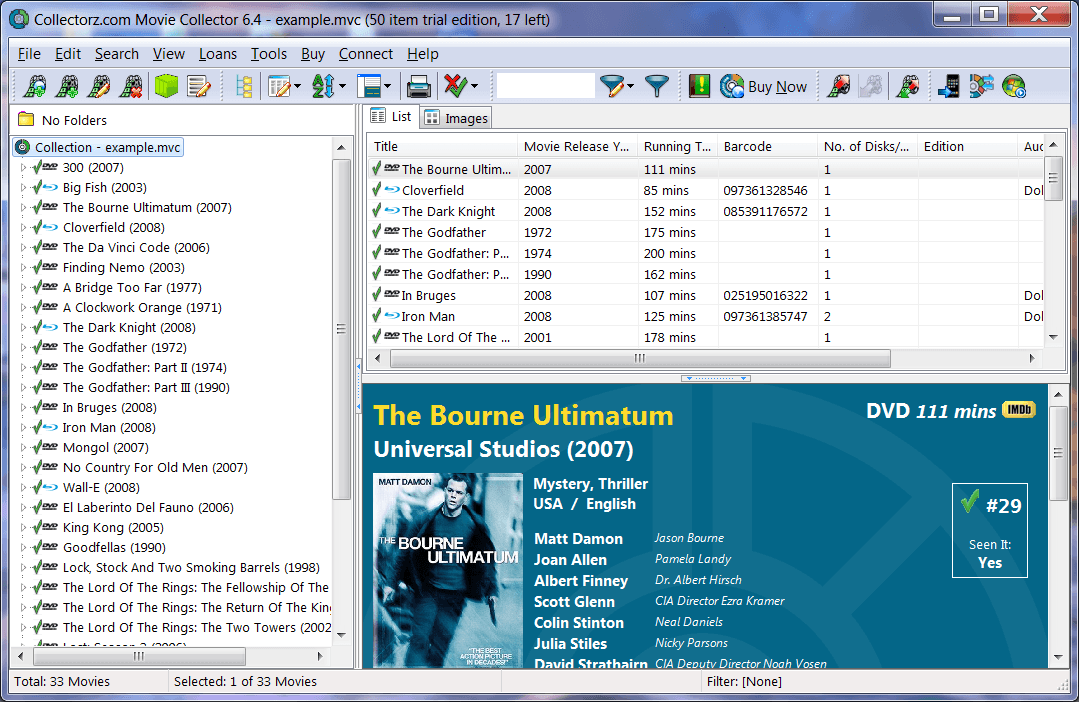
Task: Toggle the Seen It checkmark beside #29
Action: point(968,503)
